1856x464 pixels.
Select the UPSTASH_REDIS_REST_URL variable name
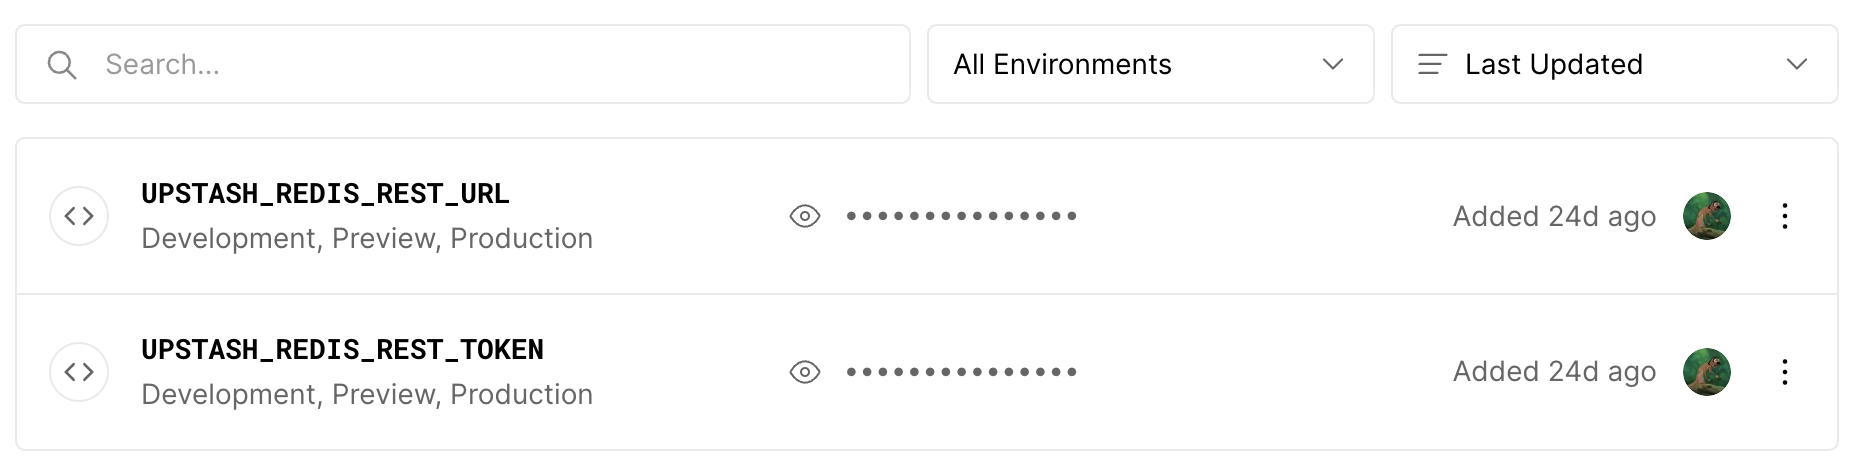[x=325, y=194]
